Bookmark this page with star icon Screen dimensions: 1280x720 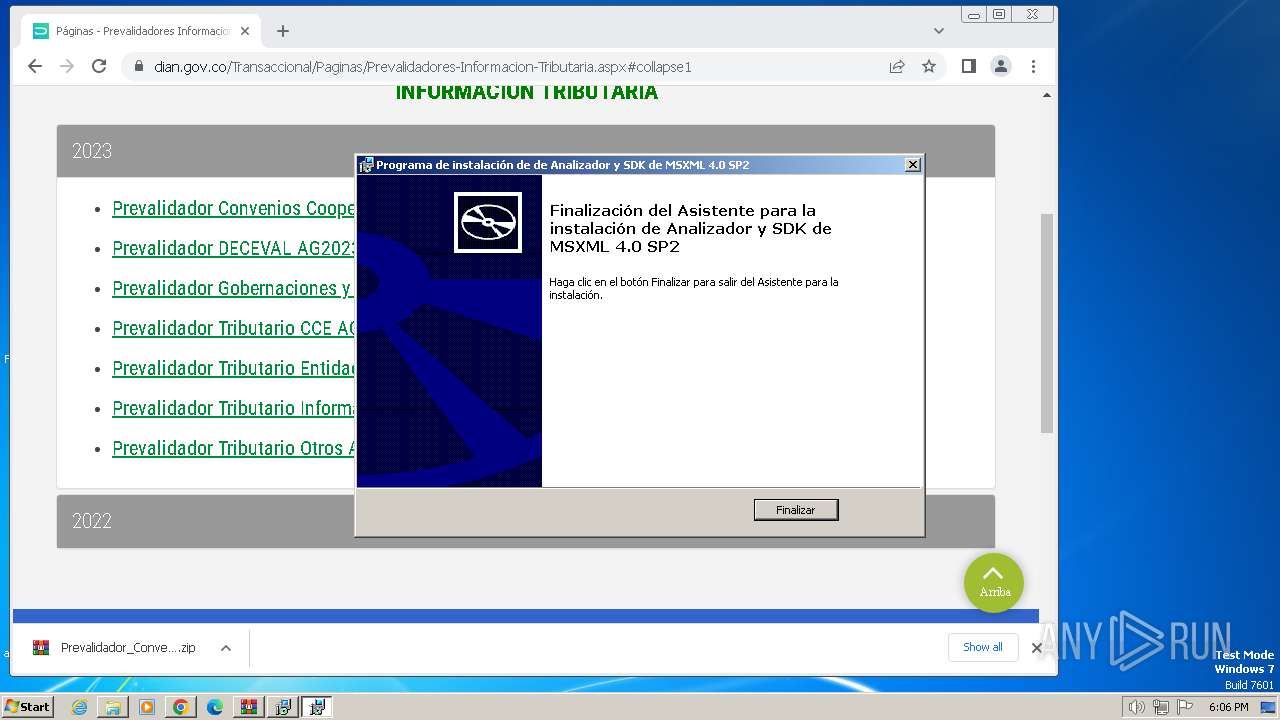929,66
